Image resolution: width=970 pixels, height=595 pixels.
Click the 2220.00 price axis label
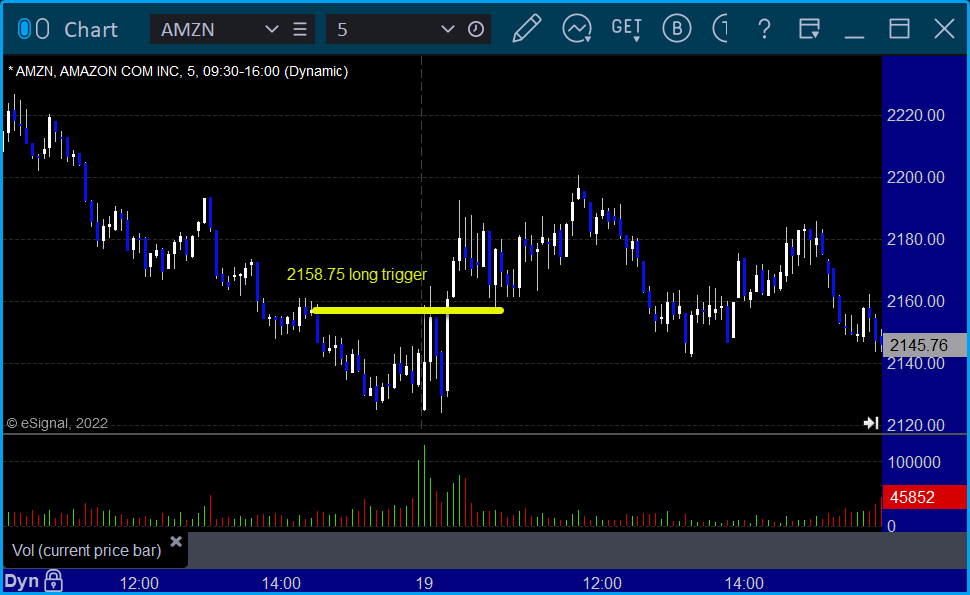(916, 115)
